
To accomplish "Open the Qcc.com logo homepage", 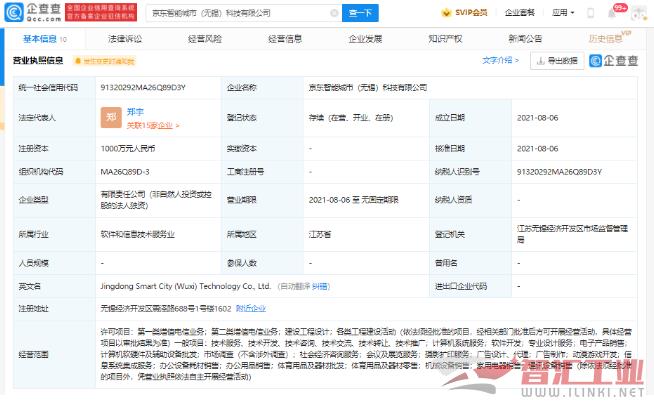I will click(33, 13).
